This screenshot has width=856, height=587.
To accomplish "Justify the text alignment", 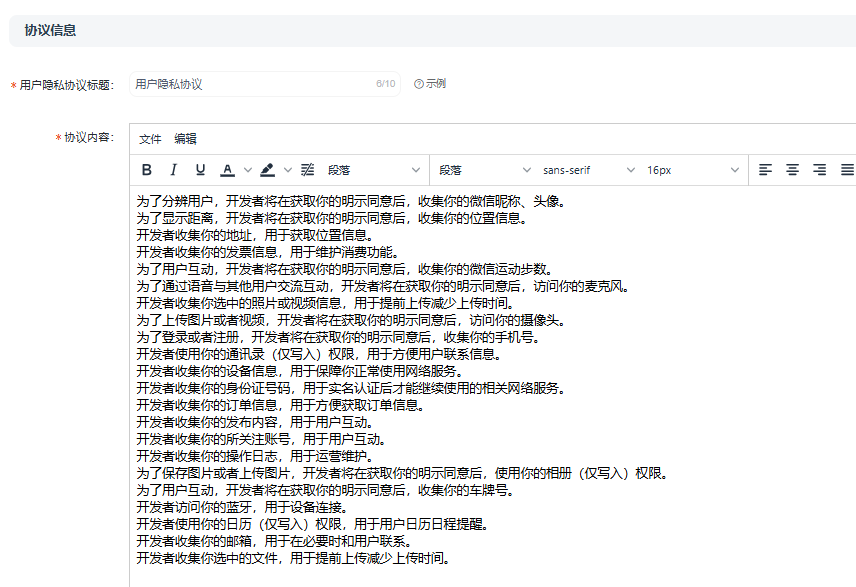I will pyautogui.click(x=846, y=170).
